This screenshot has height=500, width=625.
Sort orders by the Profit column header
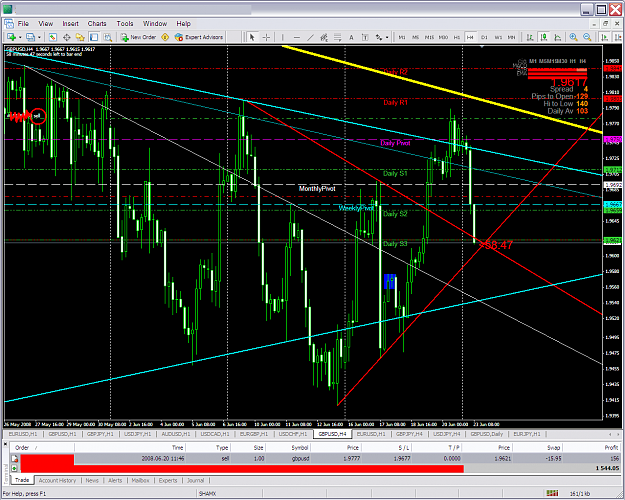(x=593, y=448)
